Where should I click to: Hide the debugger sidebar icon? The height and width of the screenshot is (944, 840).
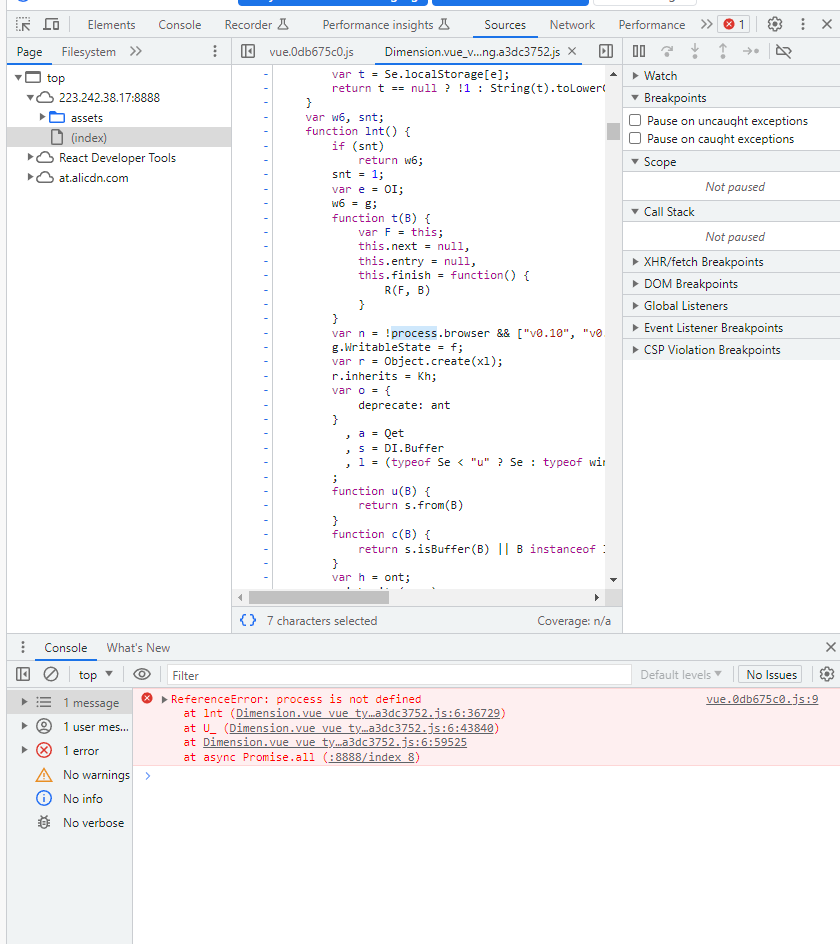coord(606,51)
